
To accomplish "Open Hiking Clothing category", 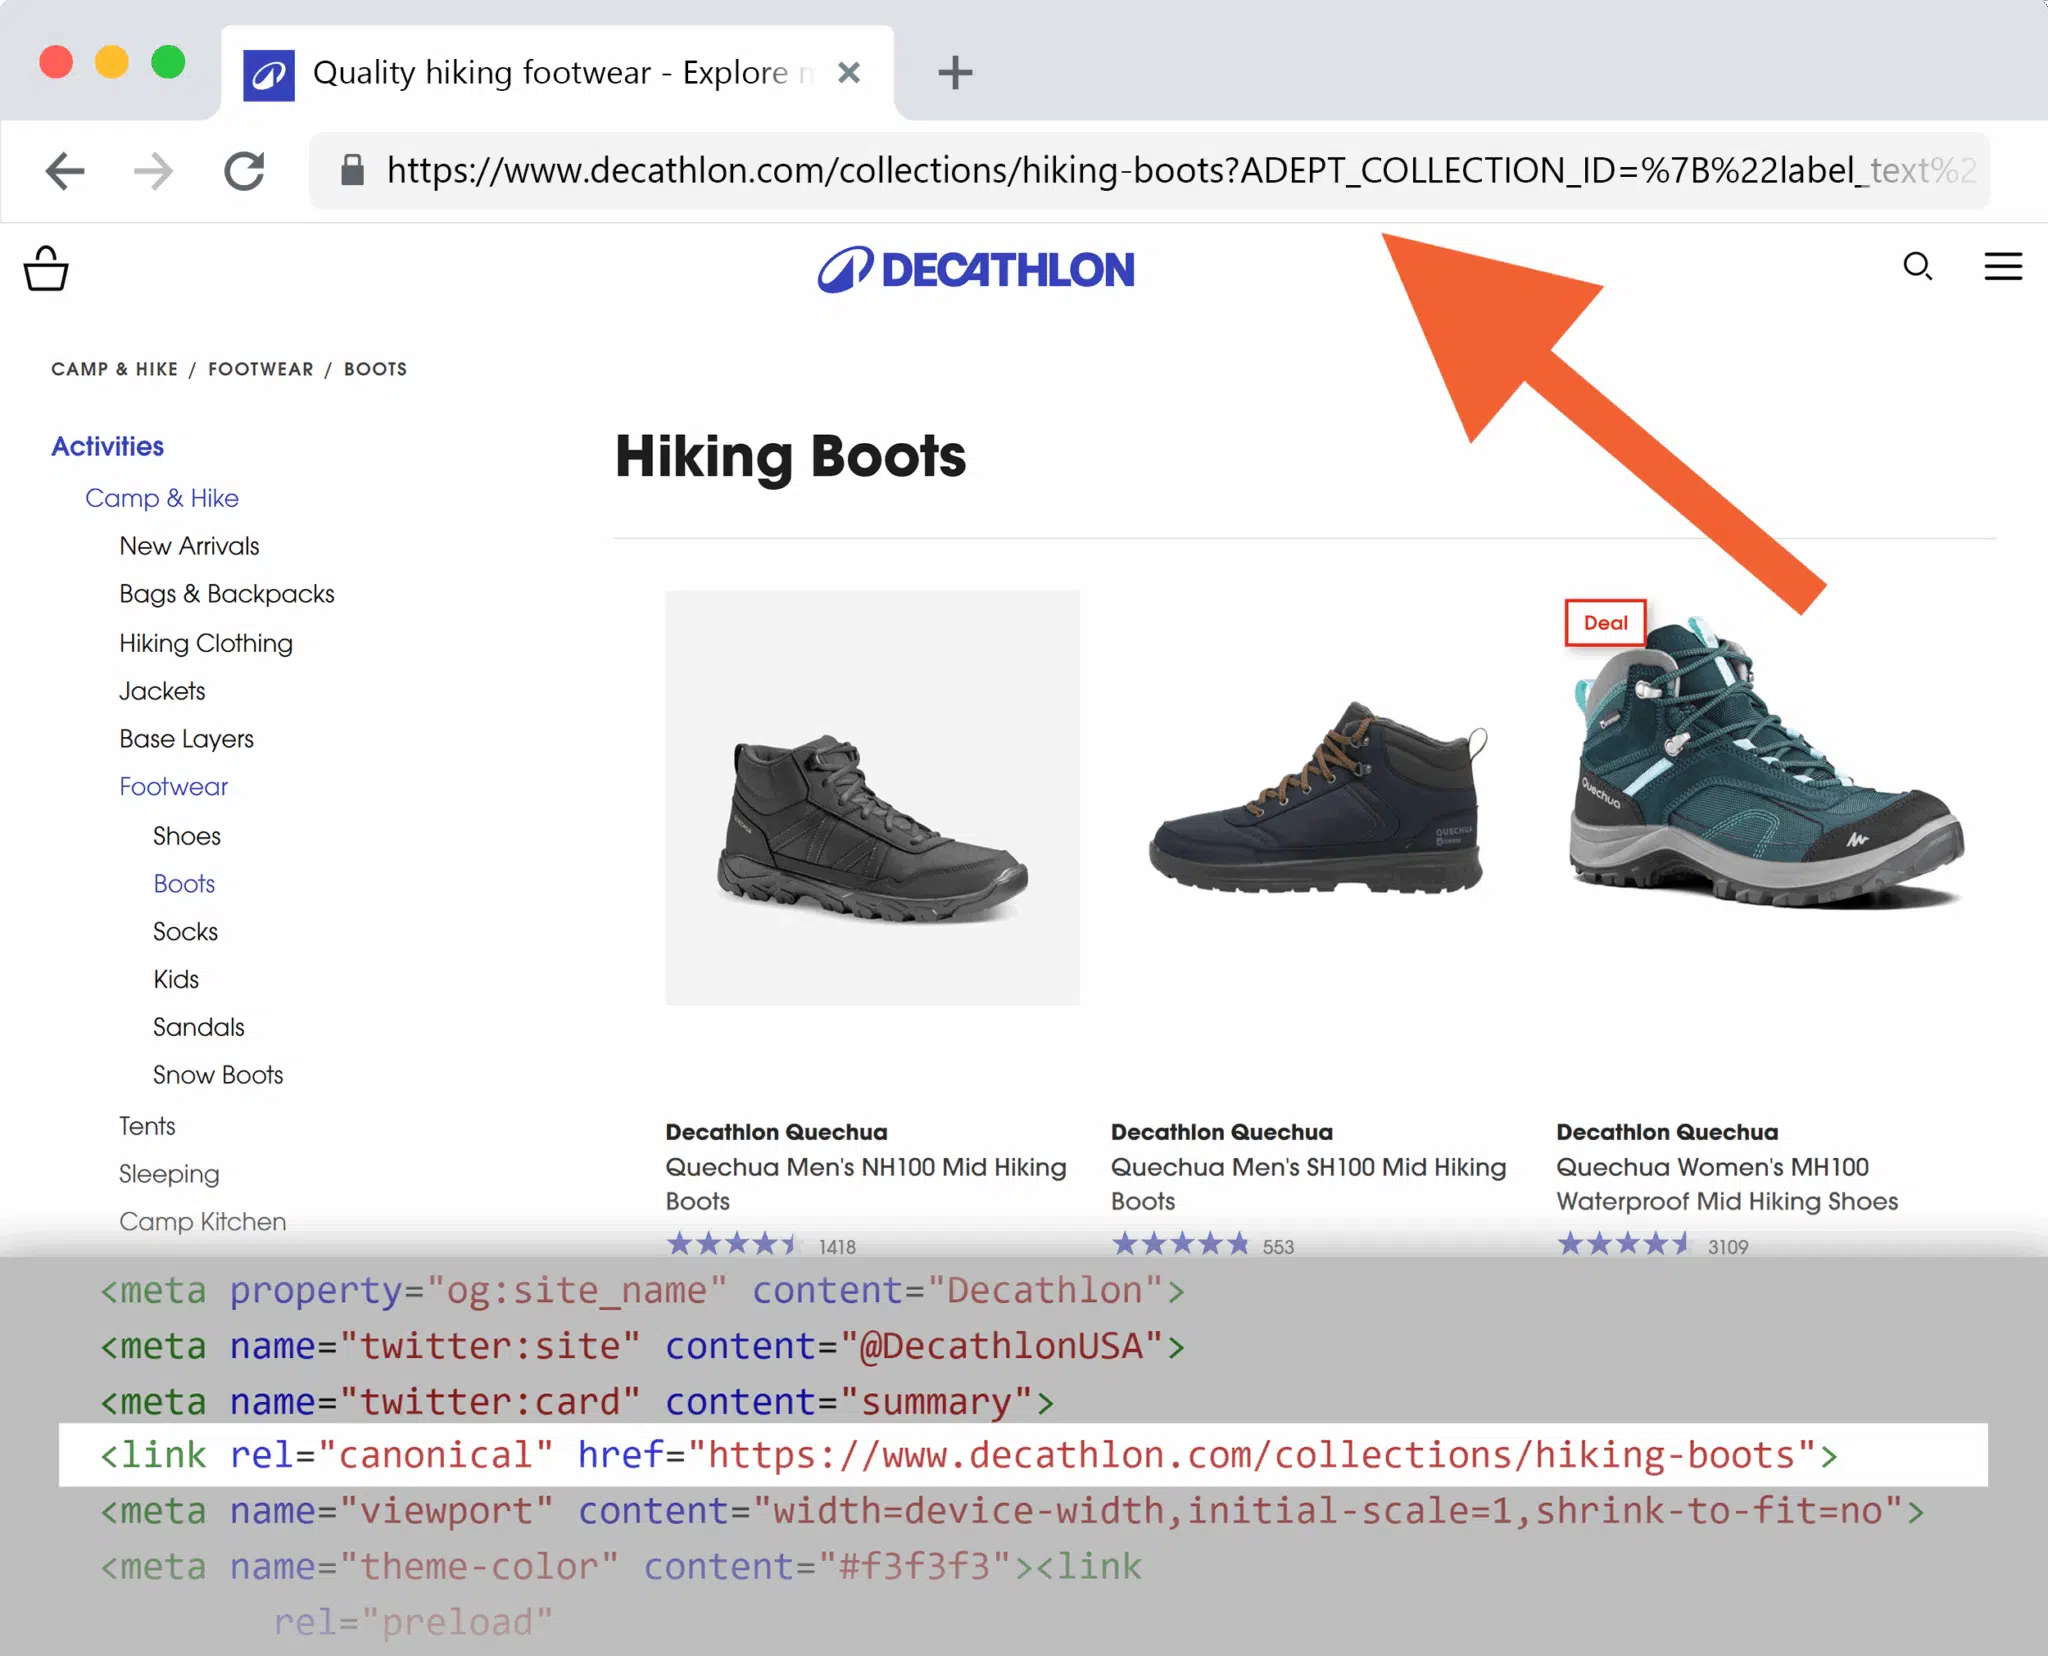I will [206, 643].
